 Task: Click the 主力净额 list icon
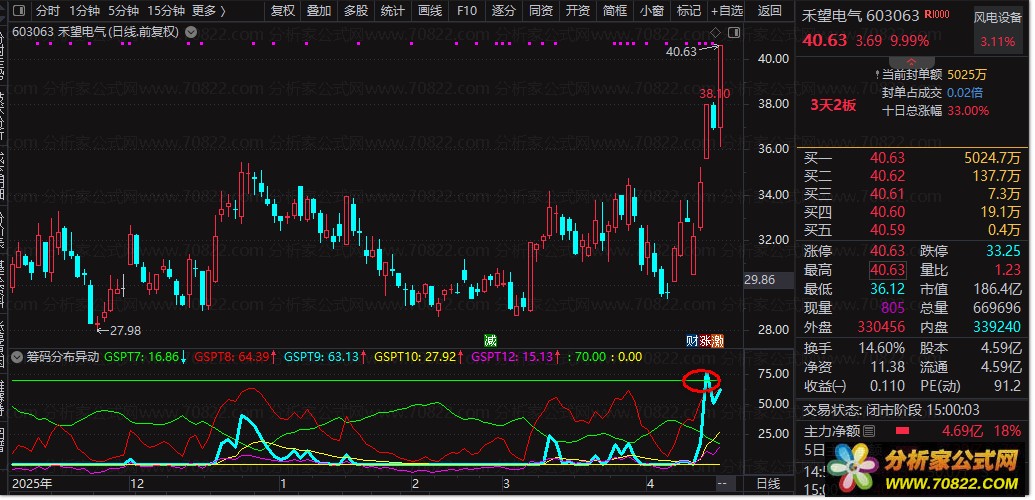pyautogui.click(x=869, y=431)
